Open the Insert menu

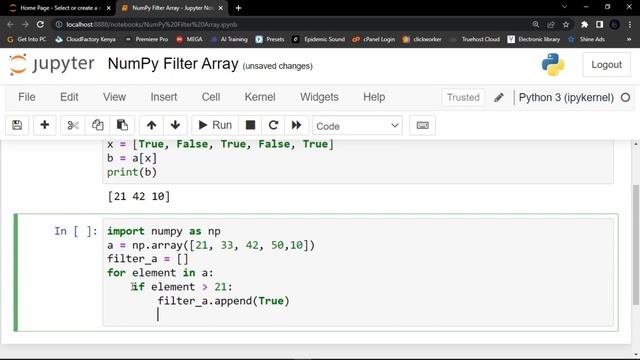point(164,97)
